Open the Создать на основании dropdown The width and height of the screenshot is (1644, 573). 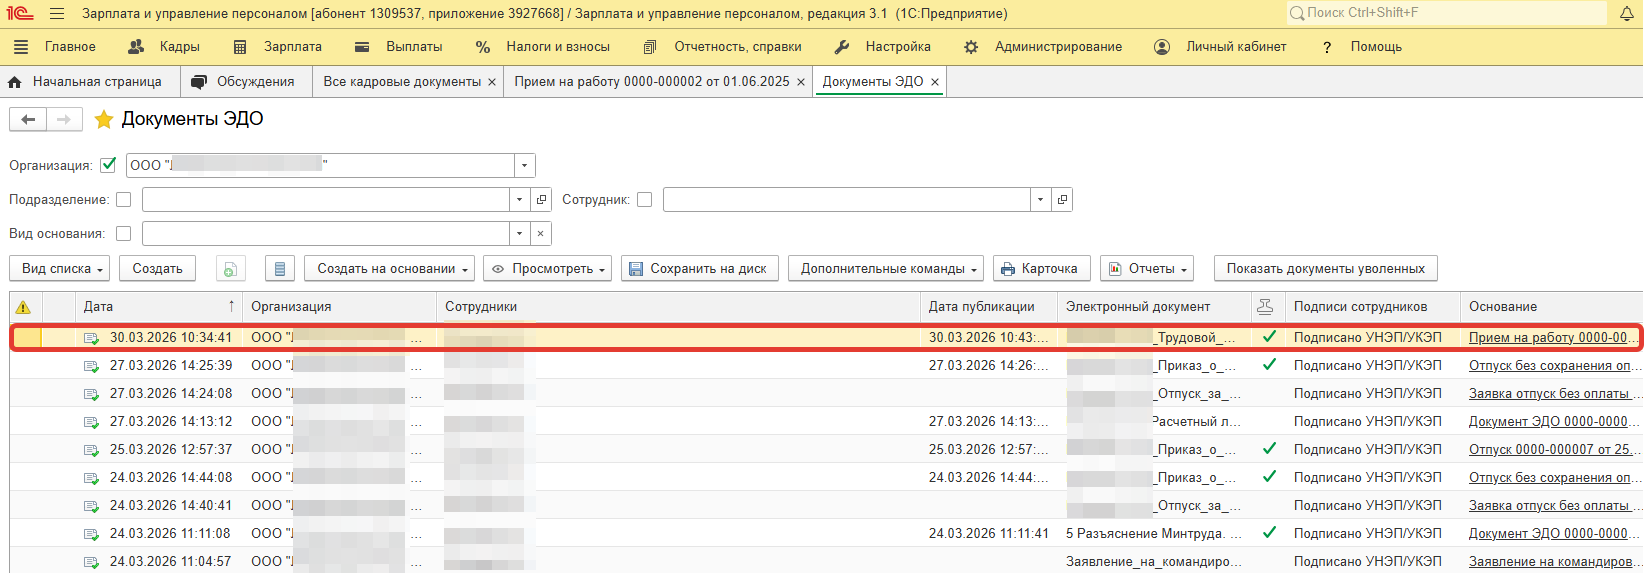click(389, 269)
